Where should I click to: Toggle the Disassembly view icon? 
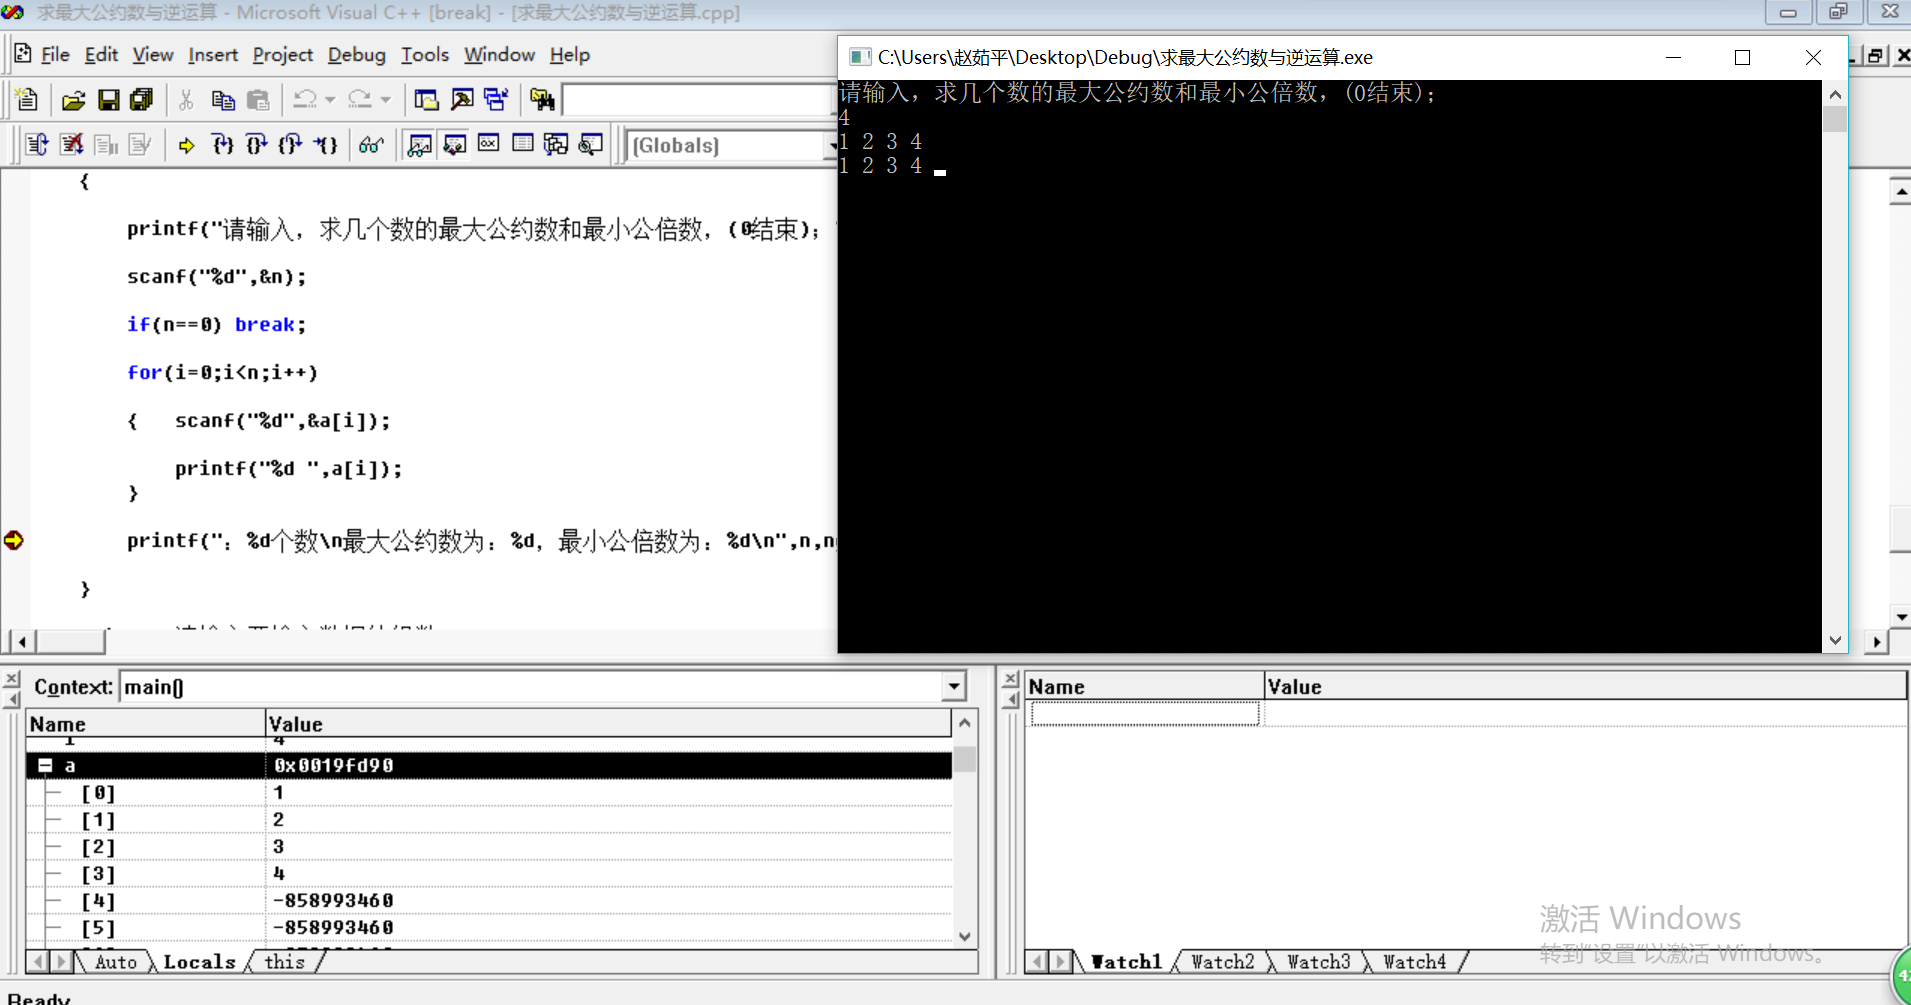coord(591,145)
